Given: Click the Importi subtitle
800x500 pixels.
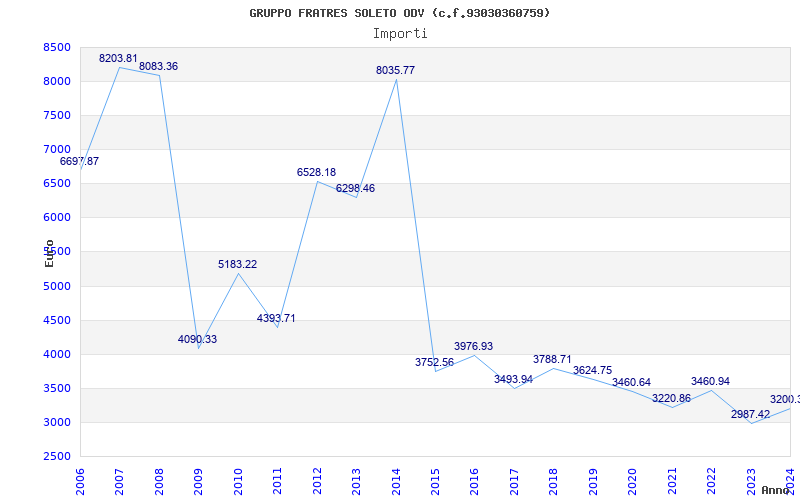Looking at the screenshot, I should [x=400, y=34].
